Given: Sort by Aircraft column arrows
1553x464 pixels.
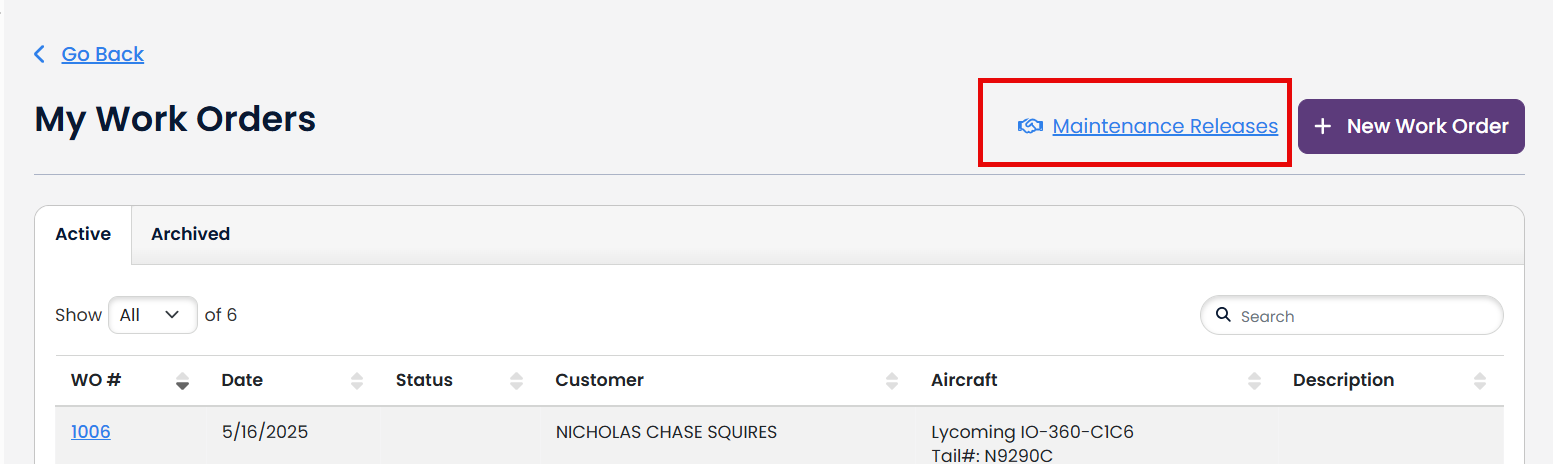Looking at the screenshot, I should click(x=1254, y=380).
